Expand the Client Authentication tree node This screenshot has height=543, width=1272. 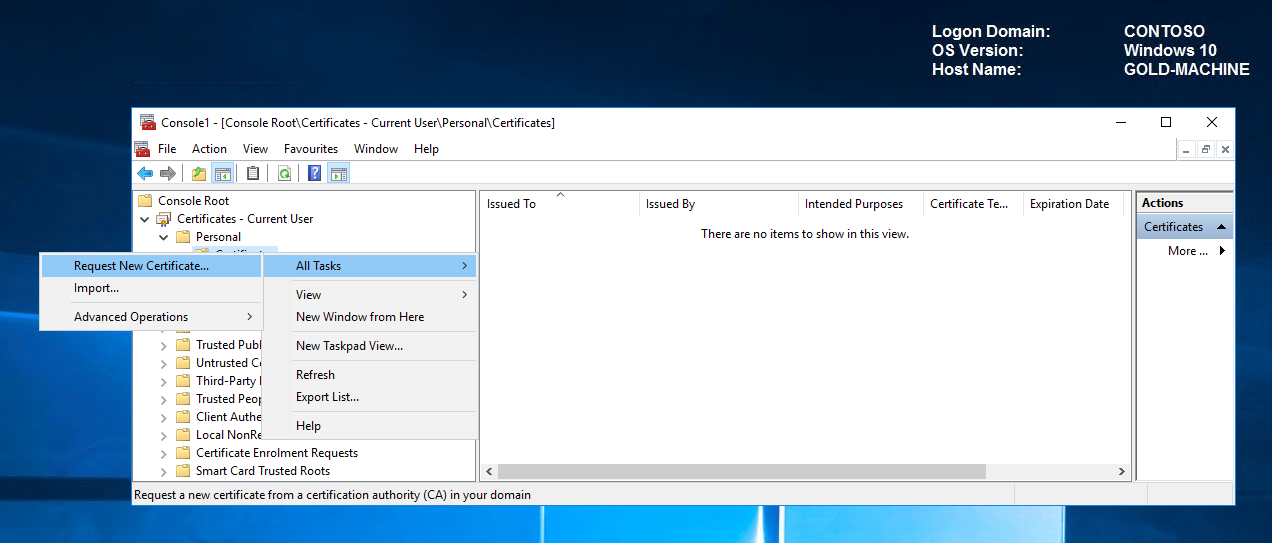164,416
